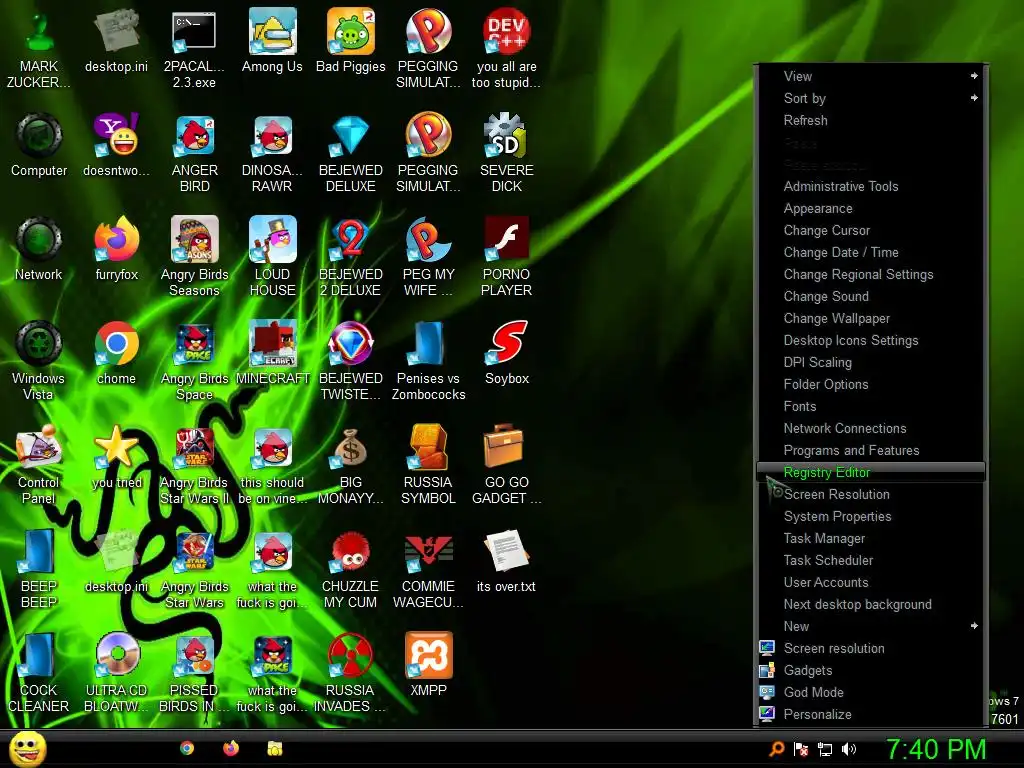Select the you tried star icon
Screen dimensions: 1024x768
117,456
